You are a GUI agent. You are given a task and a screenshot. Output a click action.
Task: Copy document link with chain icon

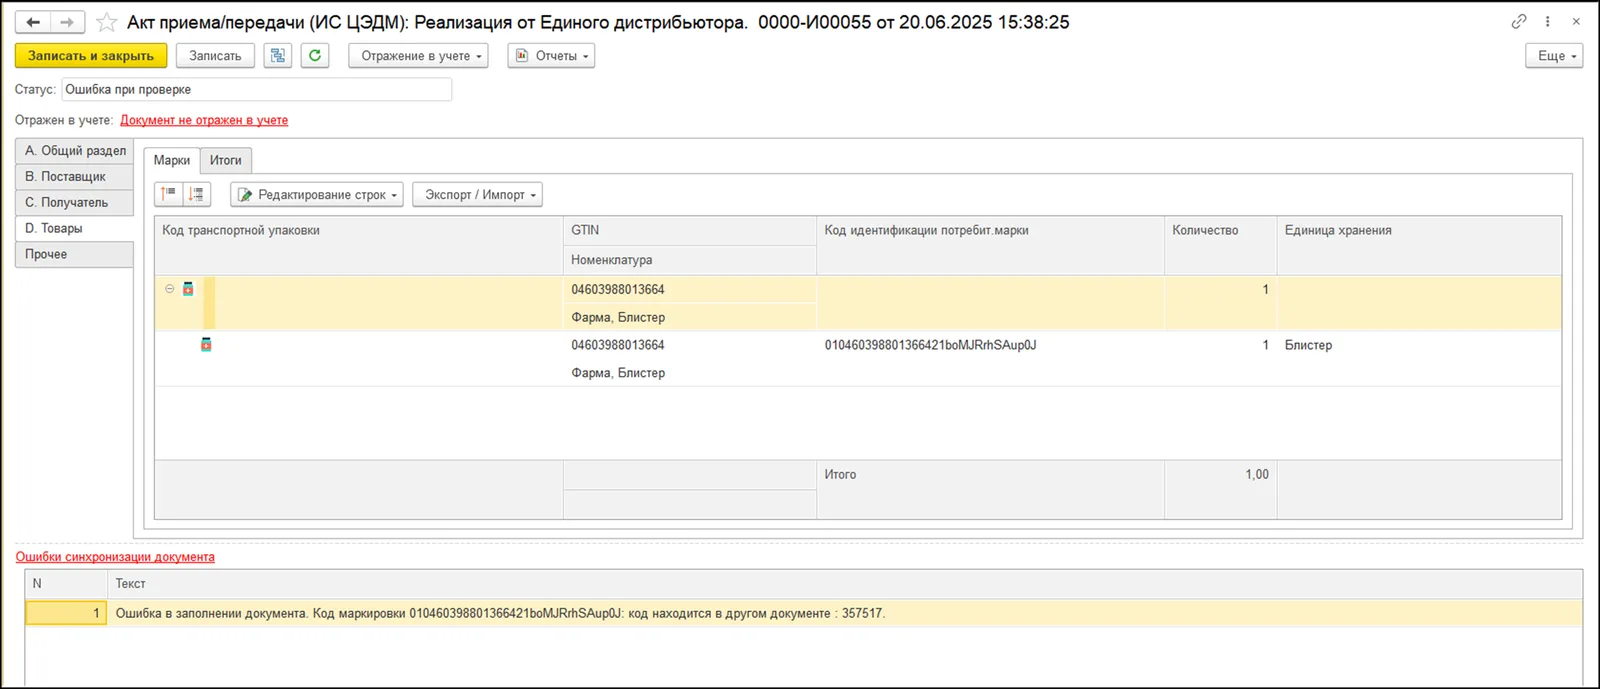coord(1519,21)
